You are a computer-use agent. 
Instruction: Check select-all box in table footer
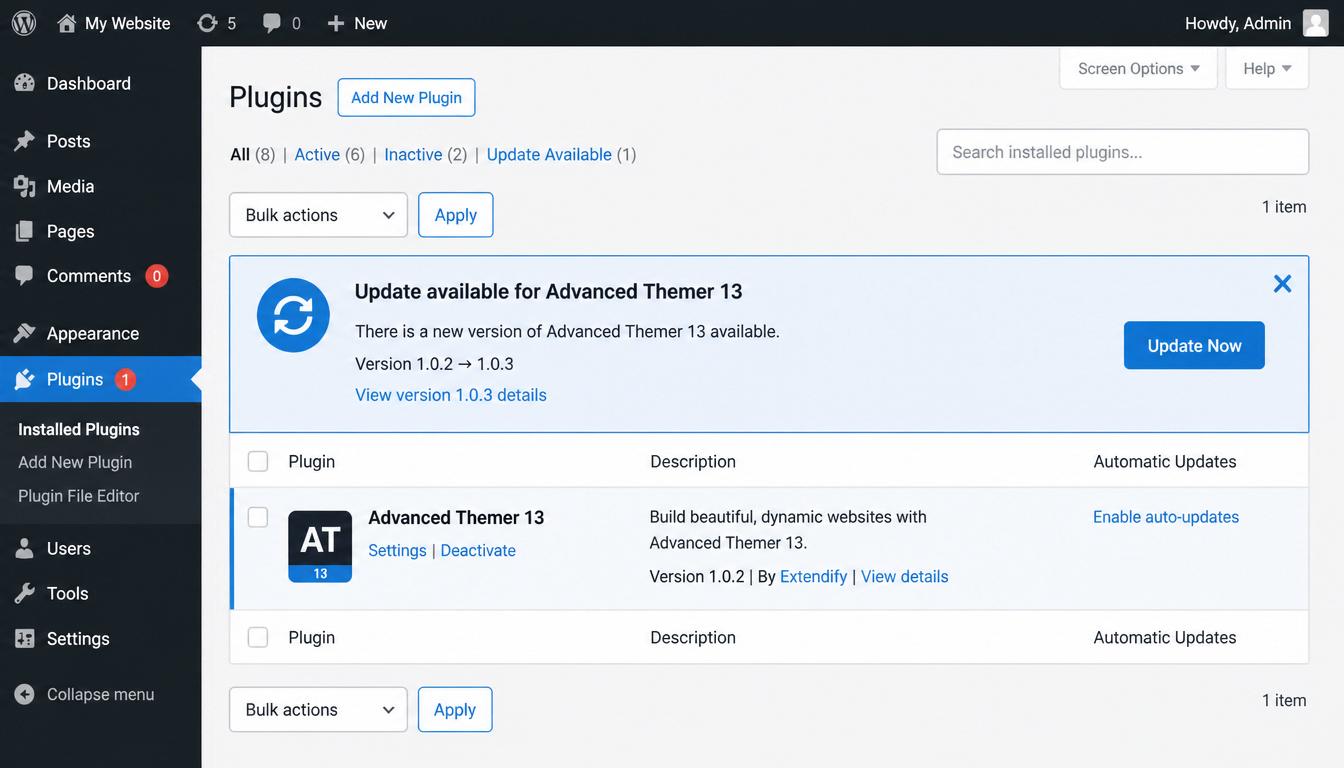258,637
